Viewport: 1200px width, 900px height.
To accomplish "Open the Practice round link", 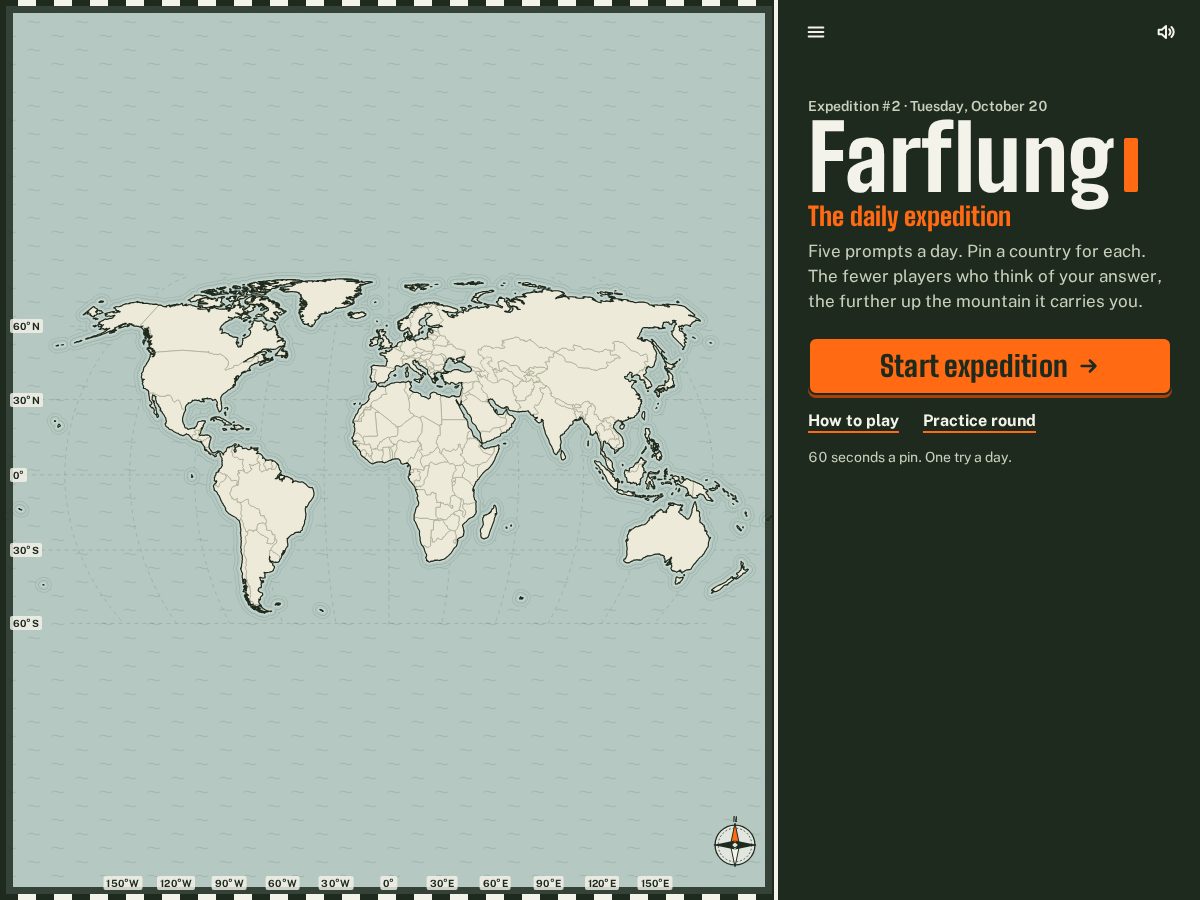I will 979,421.
